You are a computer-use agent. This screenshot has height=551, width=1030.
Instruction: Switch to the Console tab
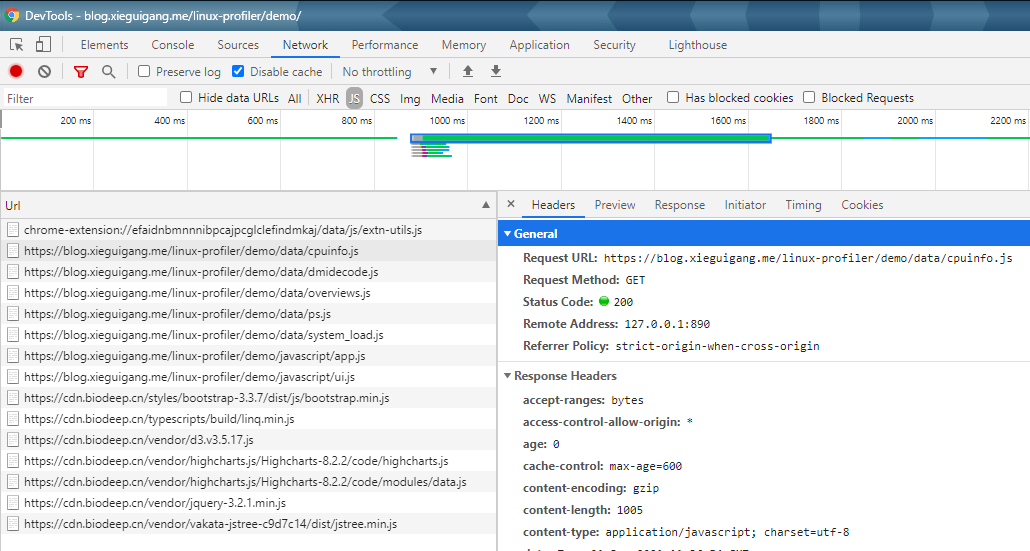(173, 45)
